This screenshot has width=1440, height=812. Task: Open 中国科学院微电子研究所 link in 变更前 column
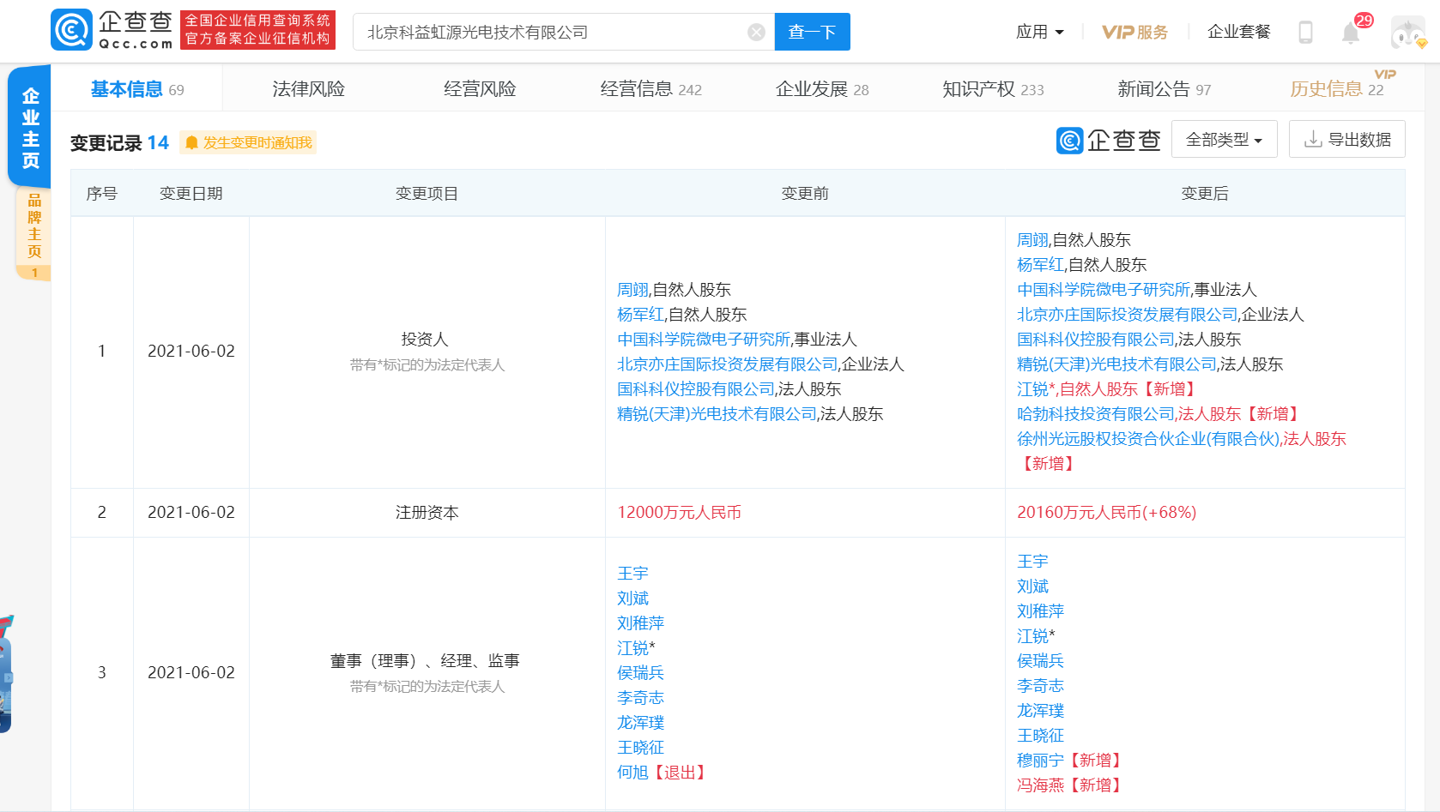coord(704,340)
